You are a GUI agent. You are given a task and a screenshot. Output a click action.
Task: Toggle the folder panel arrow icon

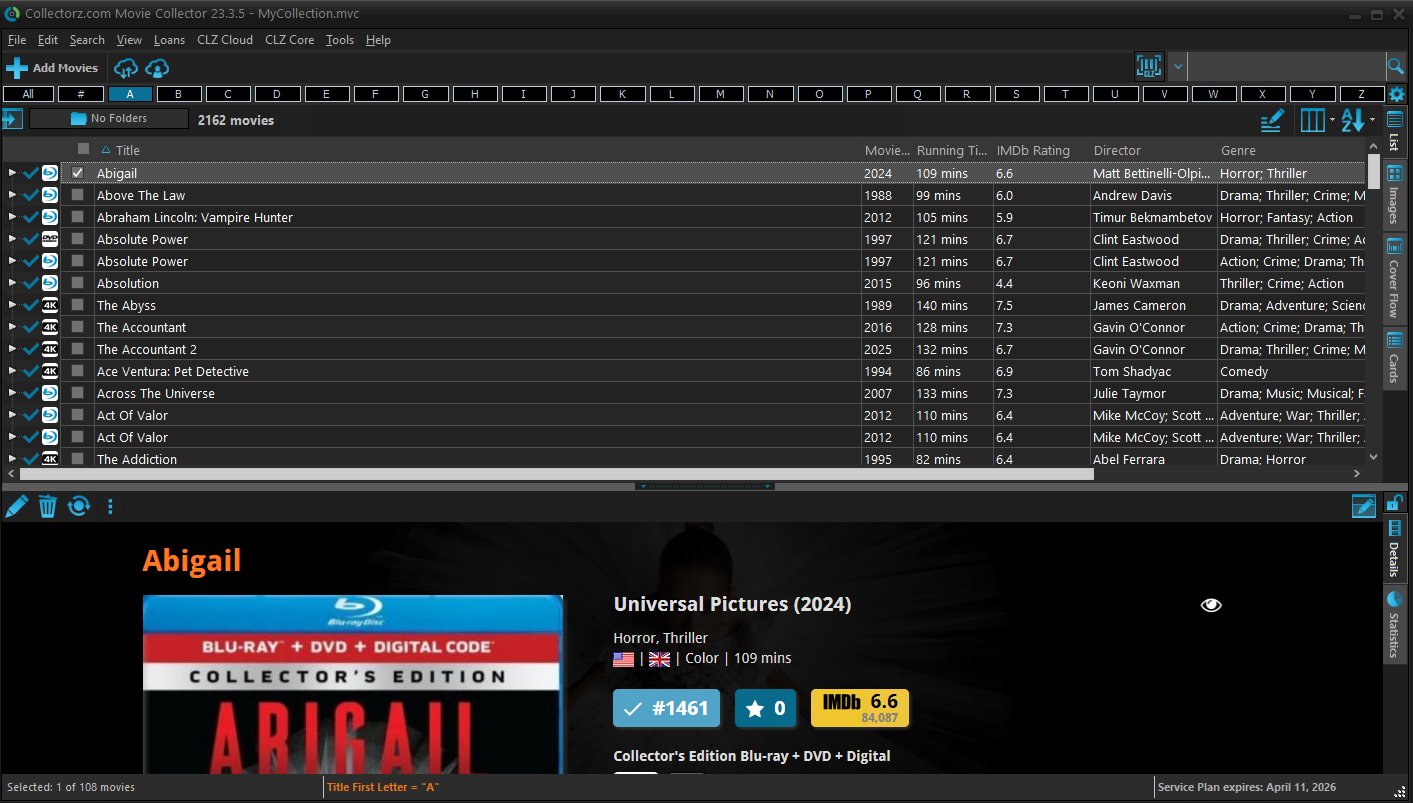point(12,119)
